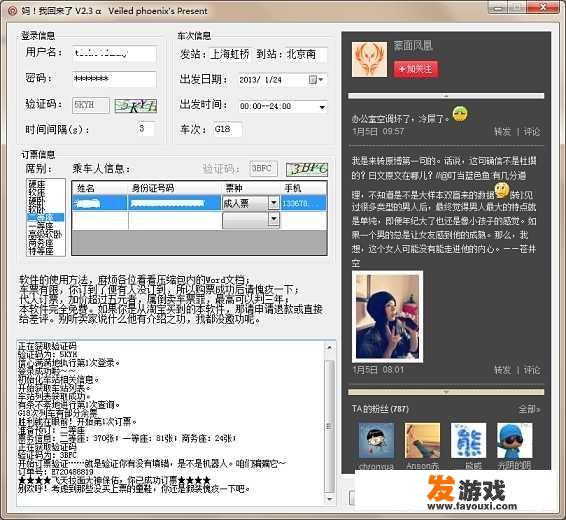The image size is (566, 520).
Task: Click the phoenix avatar of 素面凤凰
Action: pos(369,59)
